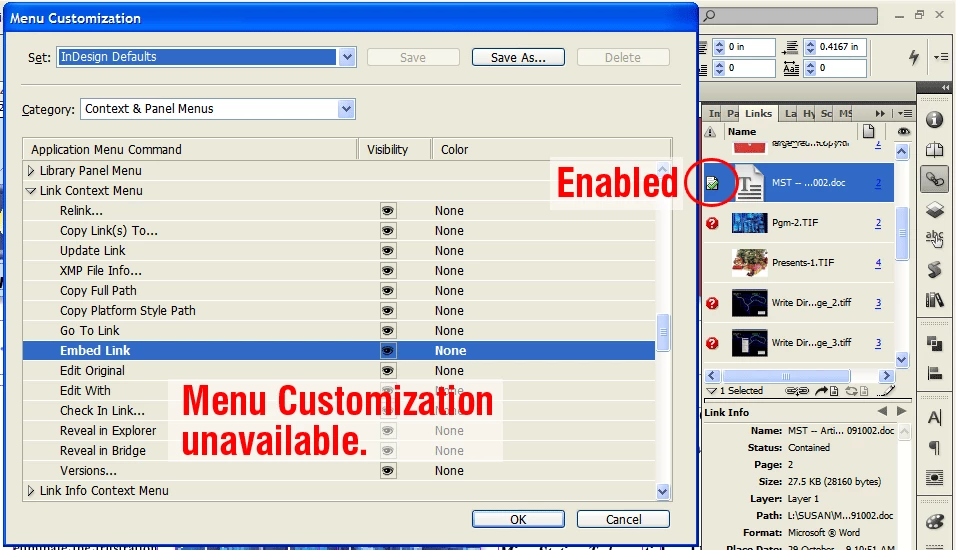Screen dimensions: 956x550
Task: Toggle visibility eye for Copy Link(s) To...
Action: [x=388, y=230]
